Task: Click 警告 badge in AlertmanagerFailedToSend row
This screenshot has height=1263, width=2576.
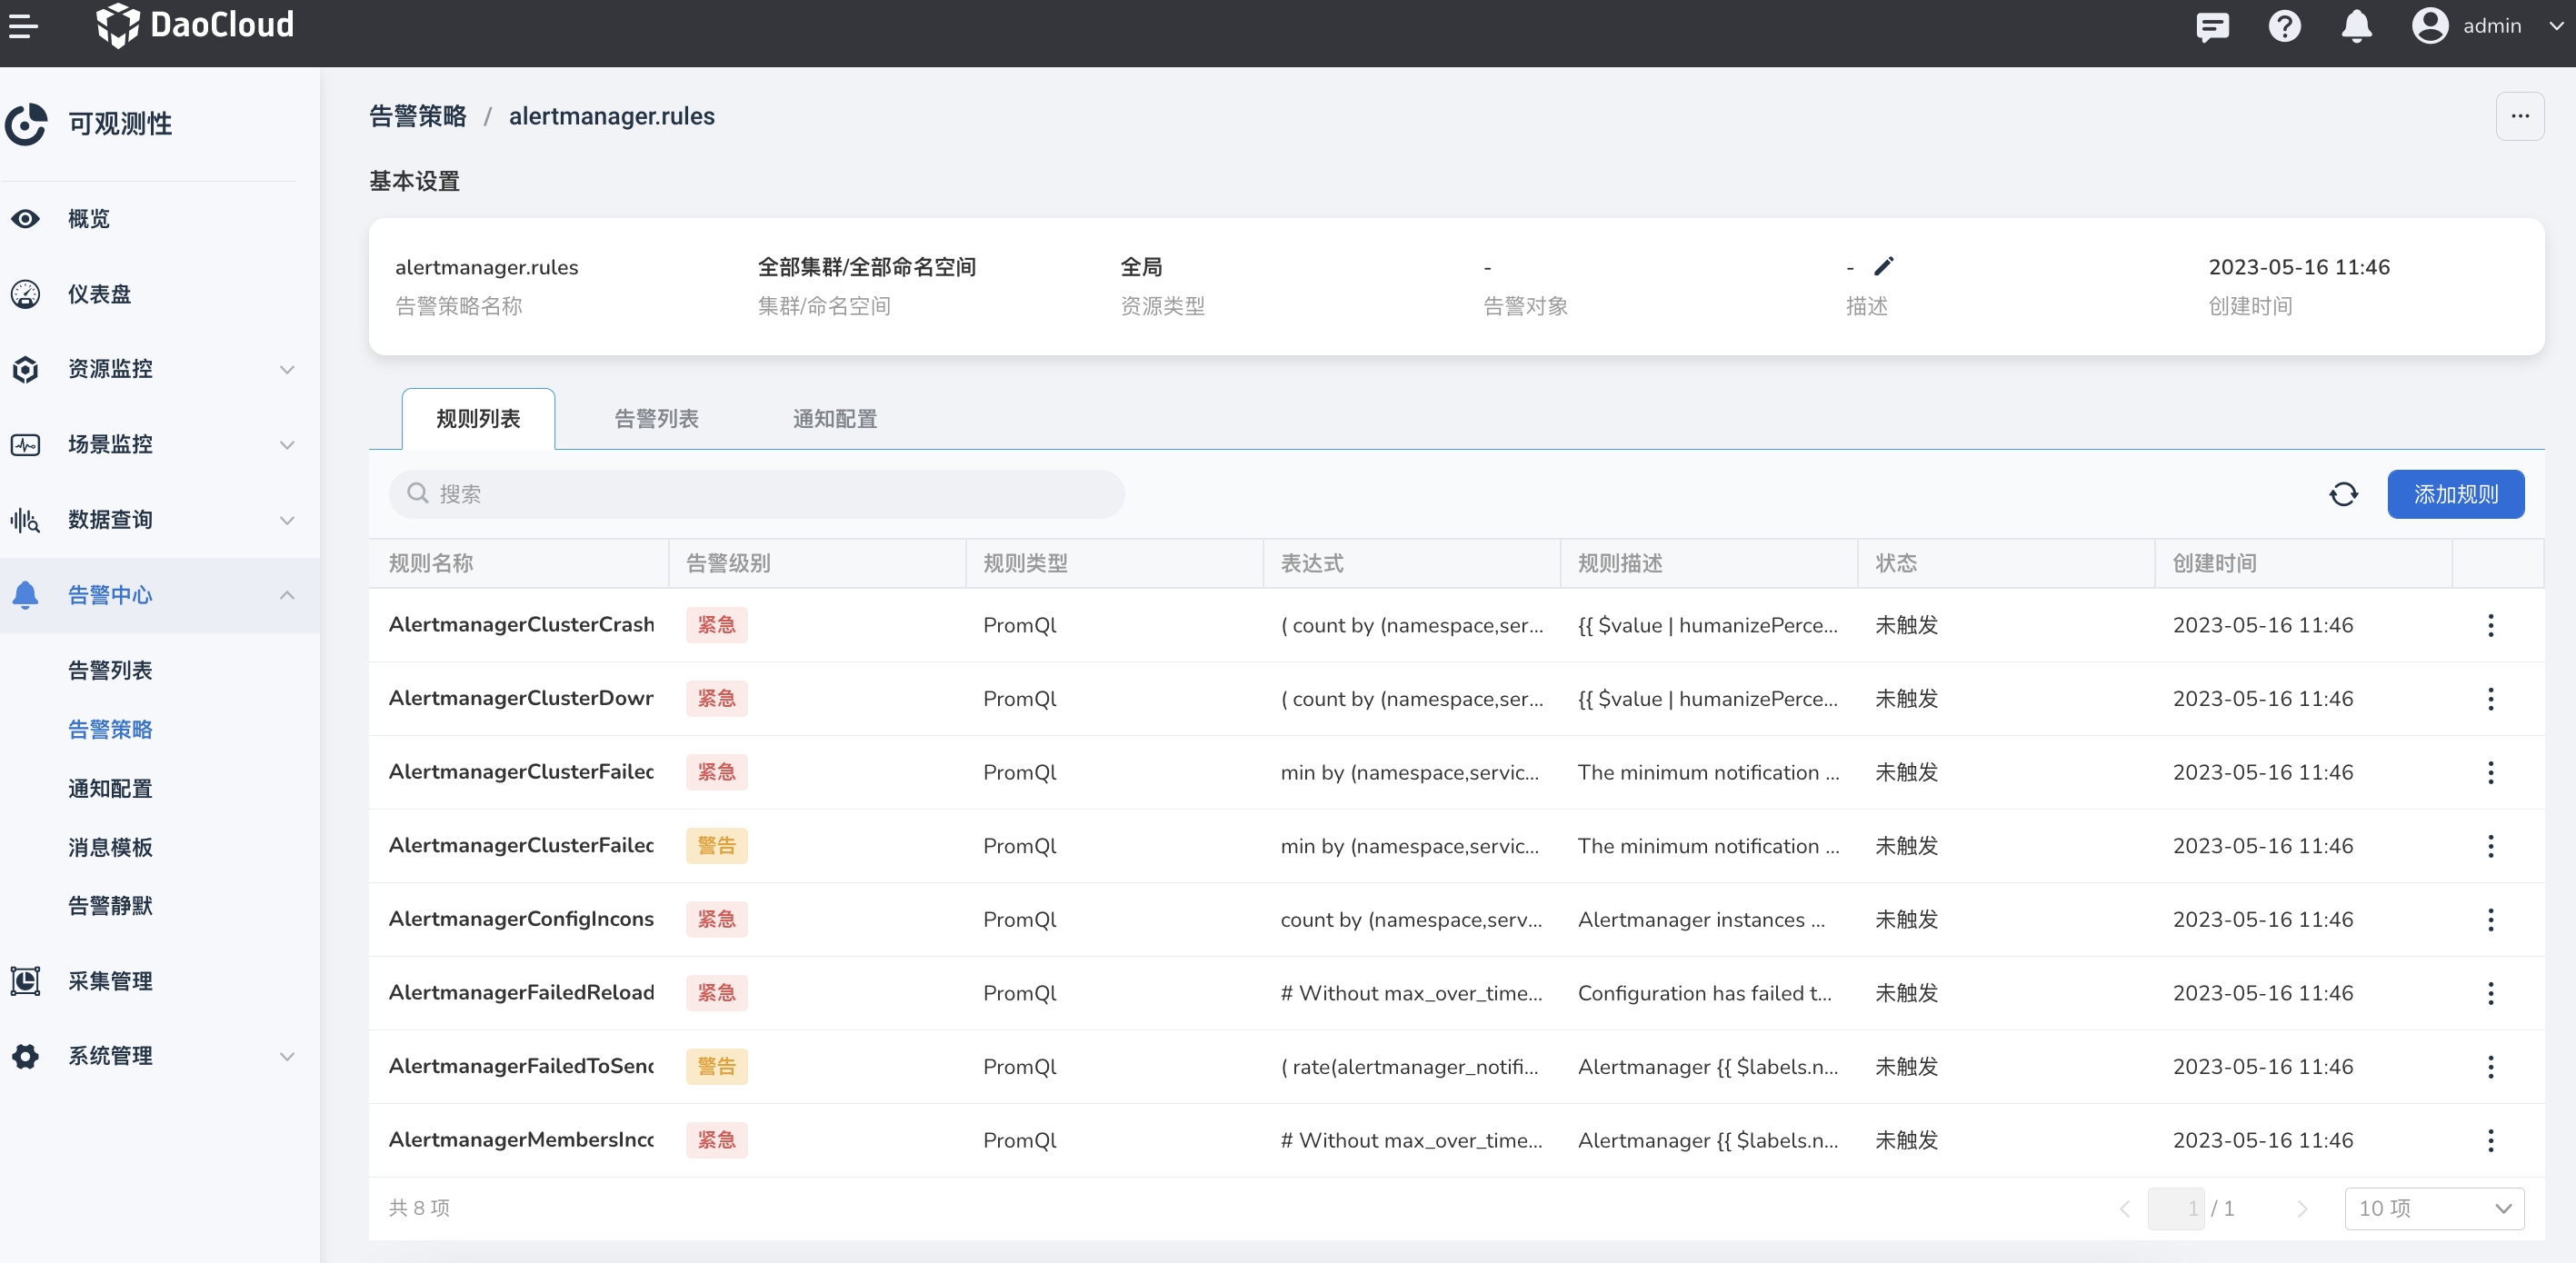Action: click(x=716, y=1067)
